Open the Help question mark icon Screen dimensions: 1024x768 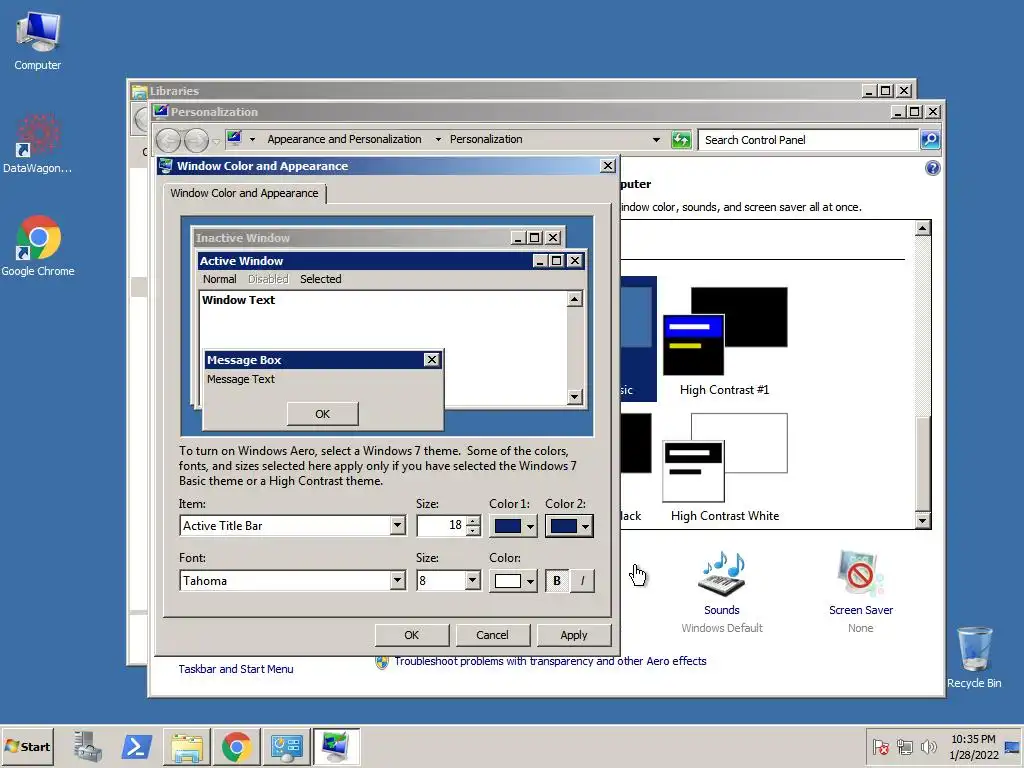(x=933, y=168)
